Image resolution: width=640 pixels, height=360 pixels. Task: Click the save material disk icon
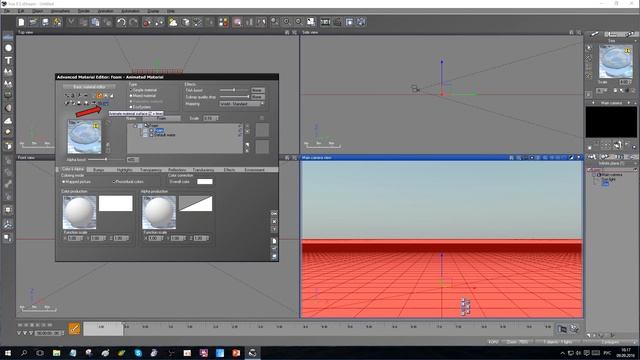274,256
